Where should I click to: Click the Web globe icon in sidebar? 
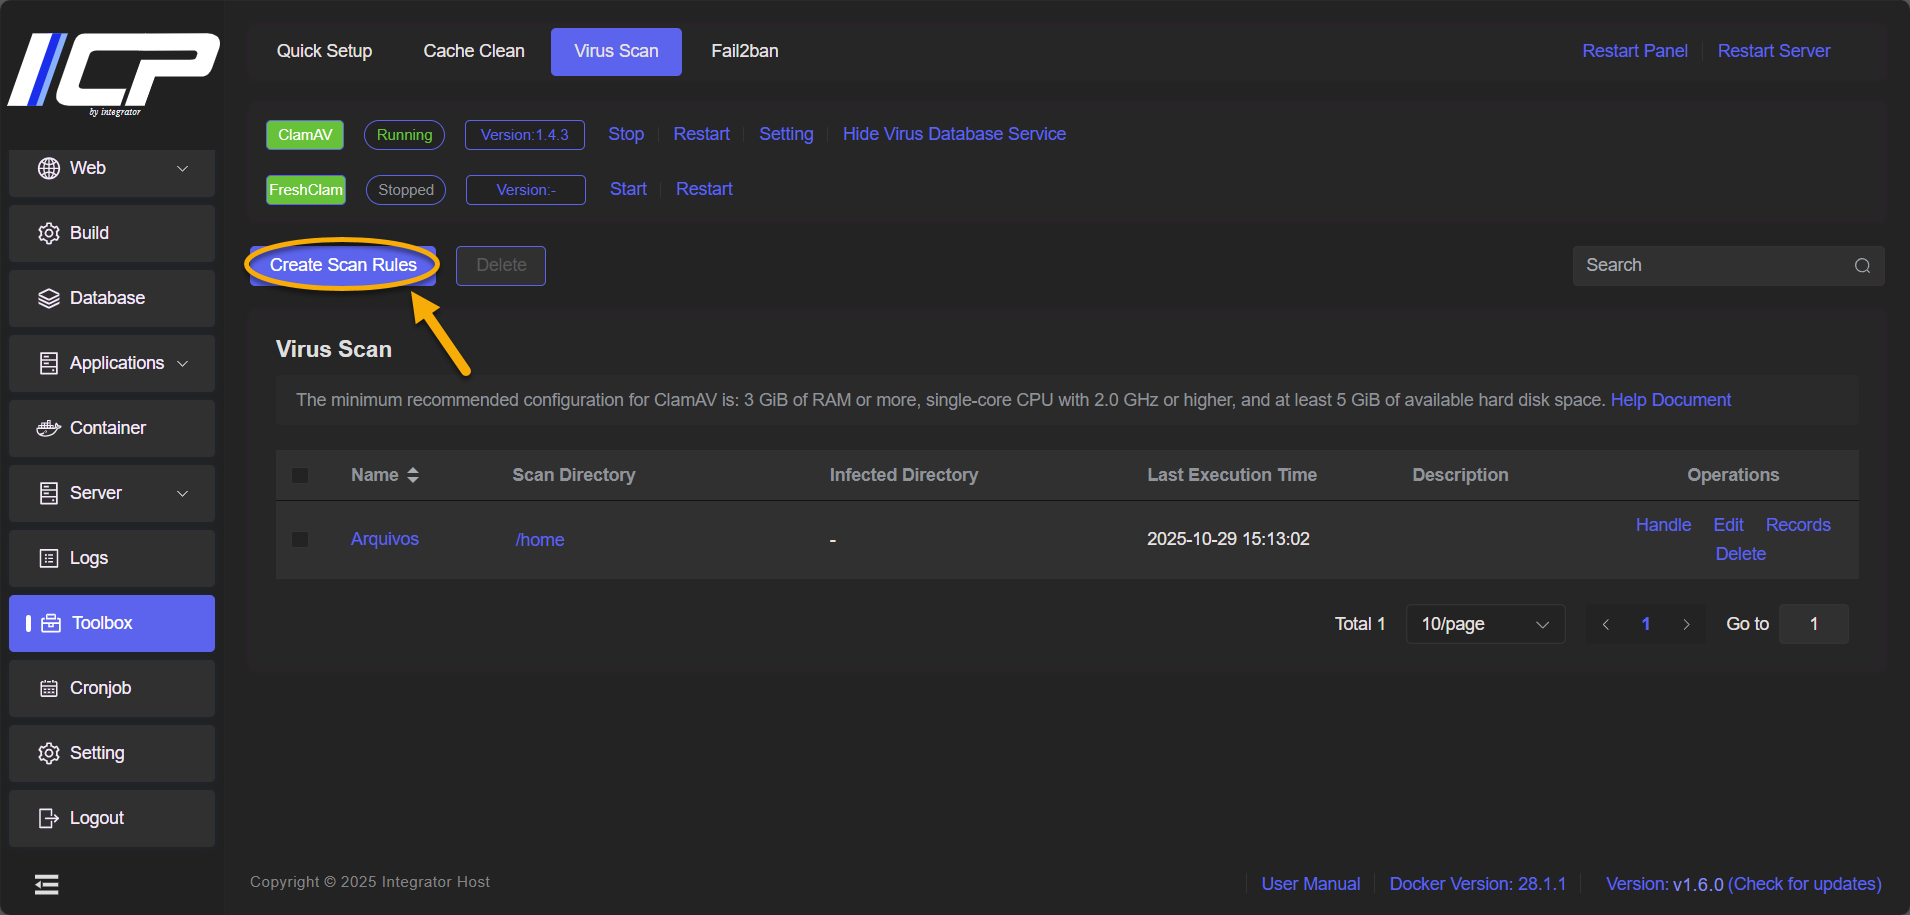pyautogui.click(x=49, y=168)
